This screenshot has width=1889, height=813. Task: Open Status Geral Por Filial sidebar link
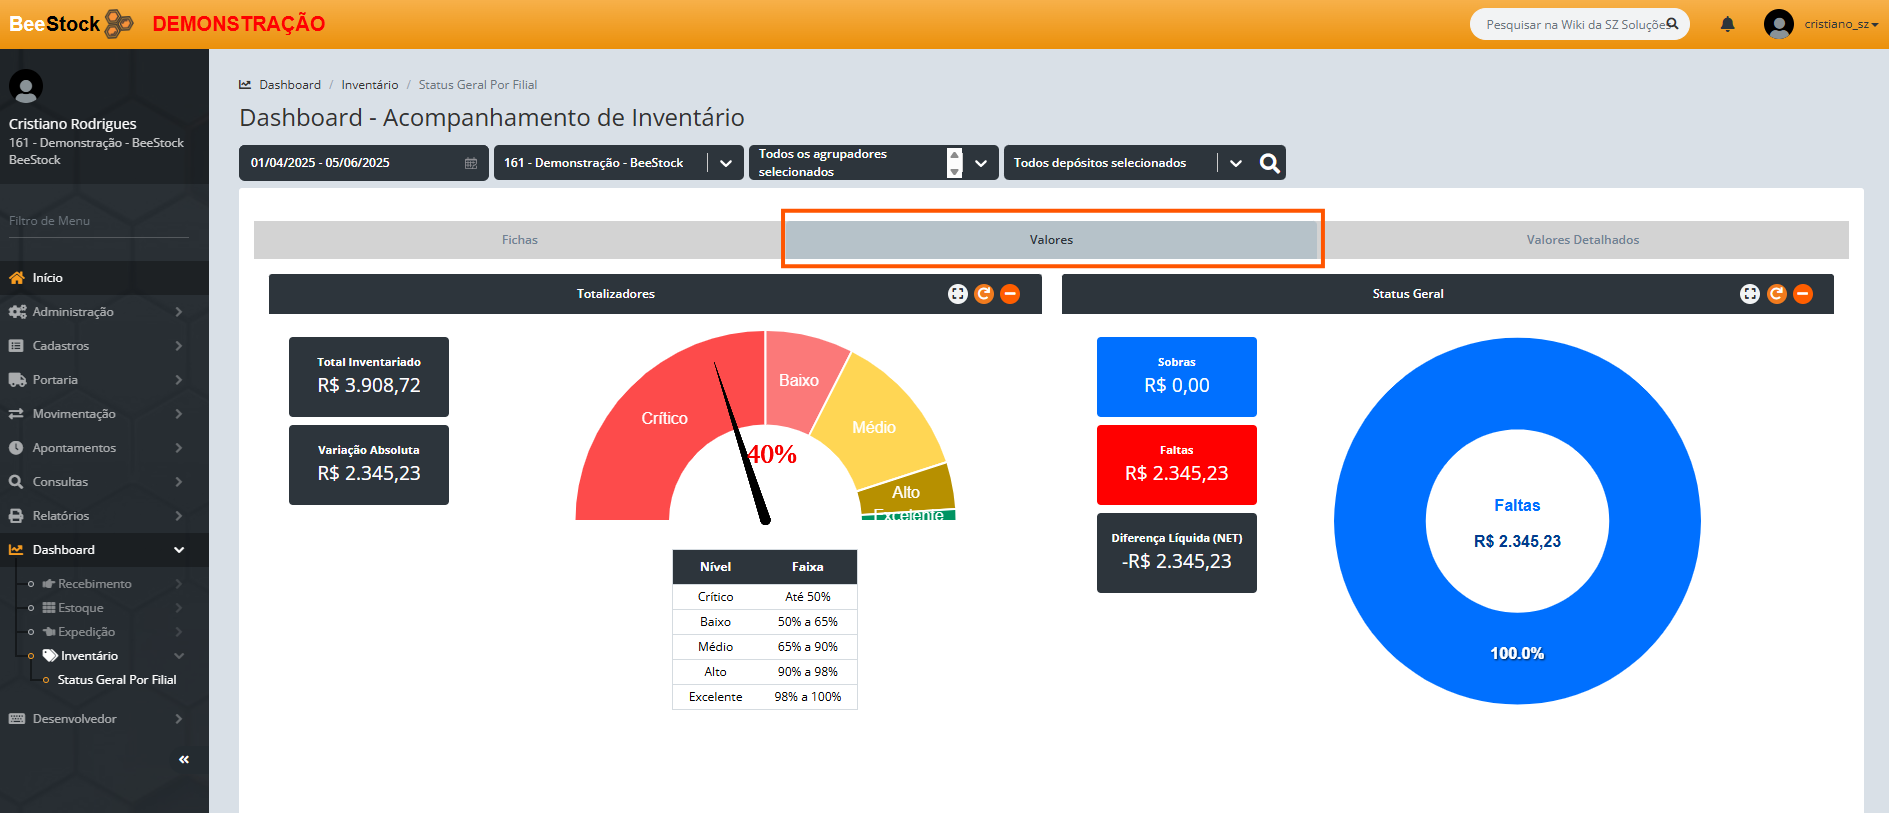(x=116, y=680)
